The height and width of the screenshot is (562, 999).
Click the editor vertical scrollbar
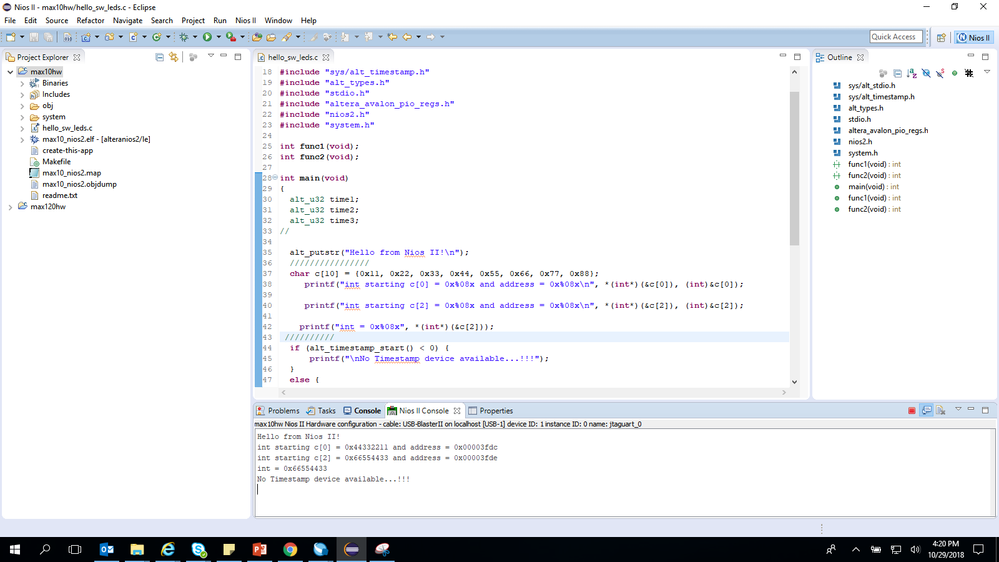(795, 170)
